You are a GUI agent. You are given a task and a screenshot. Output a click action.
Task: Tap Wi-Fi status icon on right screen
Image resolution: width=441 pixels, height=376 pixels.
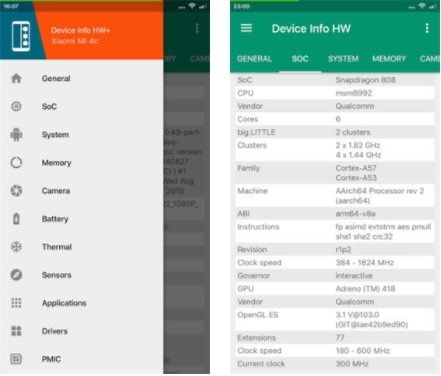pos(422,6)
